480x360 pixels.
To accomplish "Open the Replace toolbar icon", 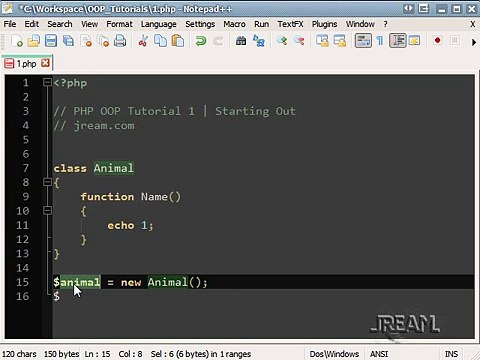I will click(x=258, y=41).
